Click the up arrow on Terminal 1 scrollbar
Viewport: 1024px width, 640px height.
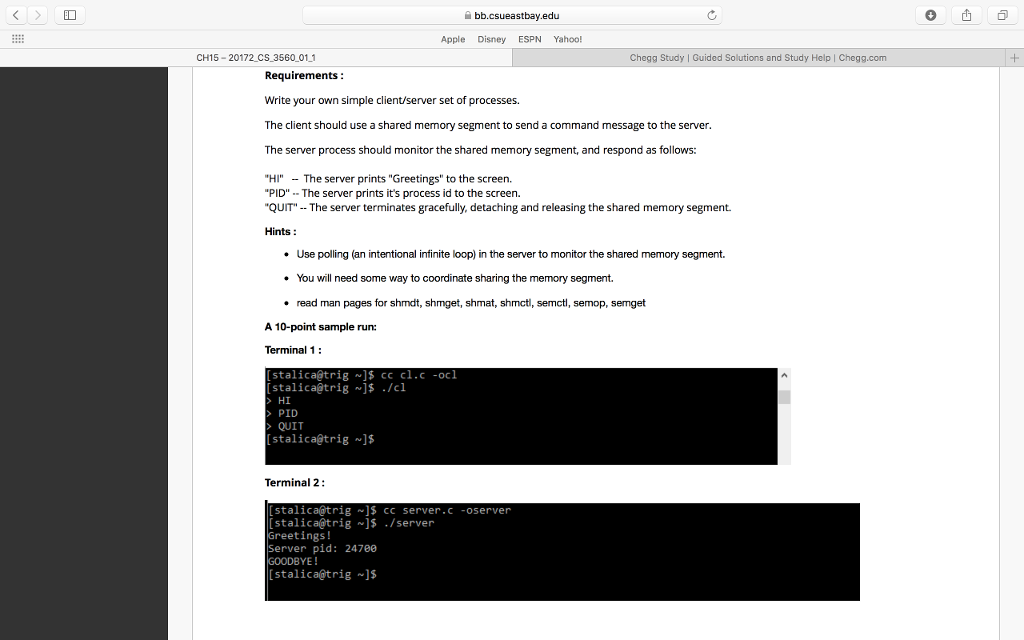[783, 375]
